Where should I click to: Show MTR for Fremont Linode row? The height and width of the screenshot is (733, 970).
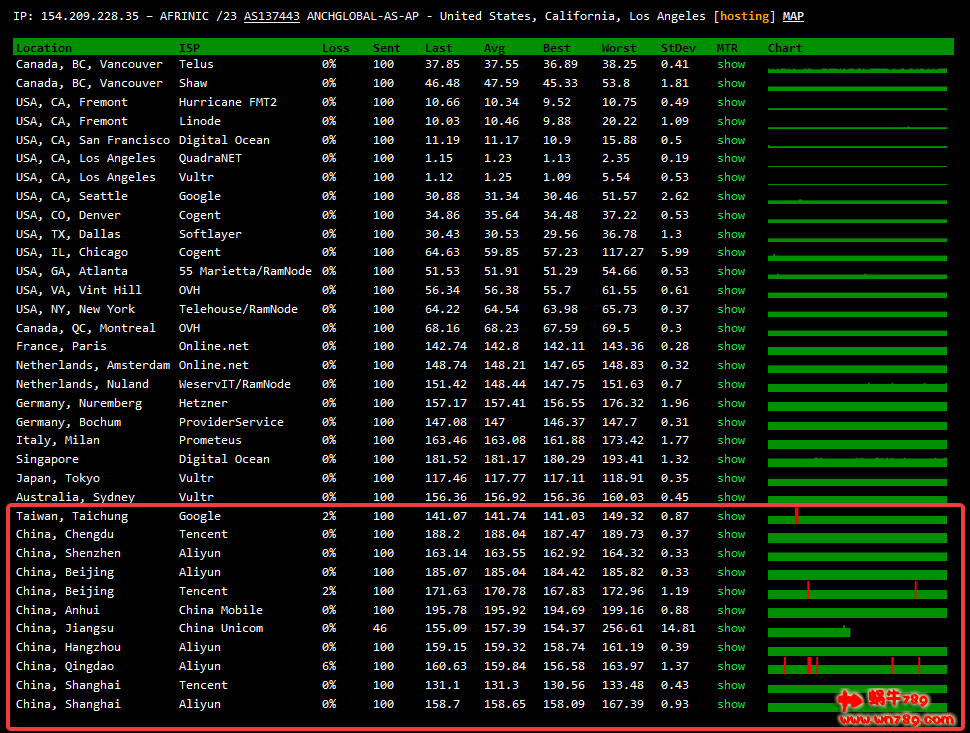[731, 121]
